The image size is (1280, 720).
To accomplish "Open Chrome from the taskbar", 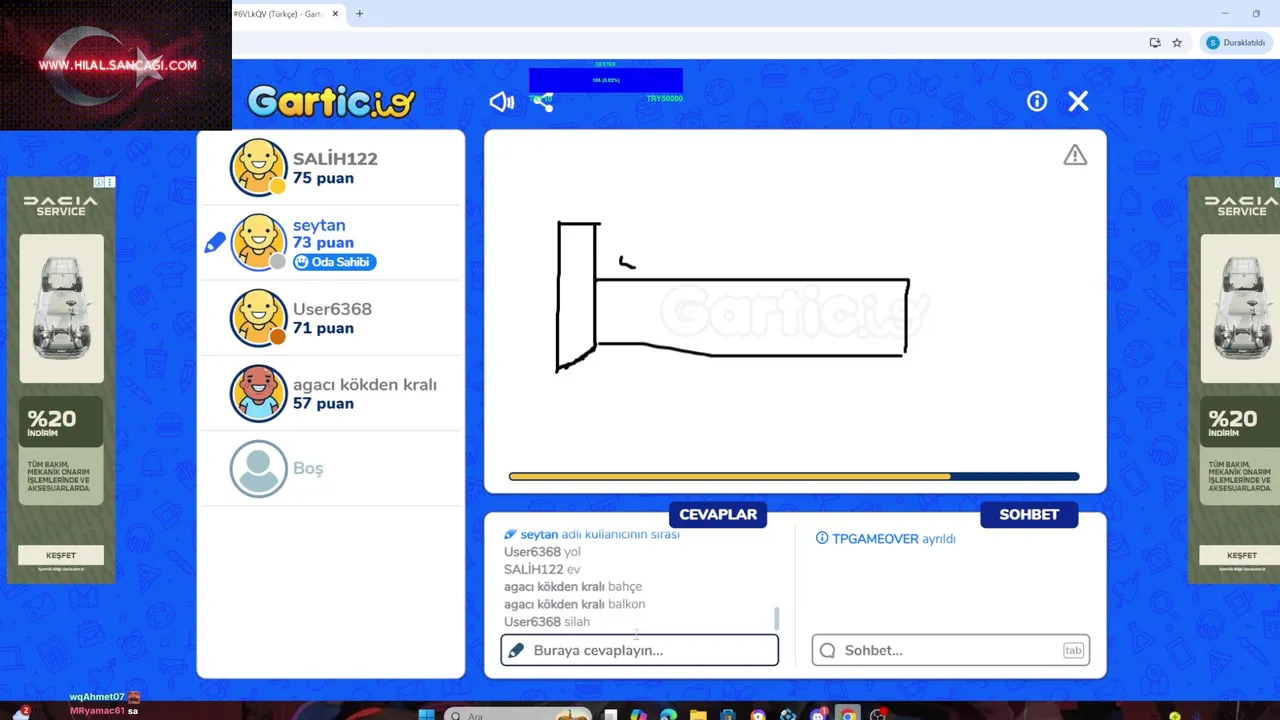I will [848, 715].
